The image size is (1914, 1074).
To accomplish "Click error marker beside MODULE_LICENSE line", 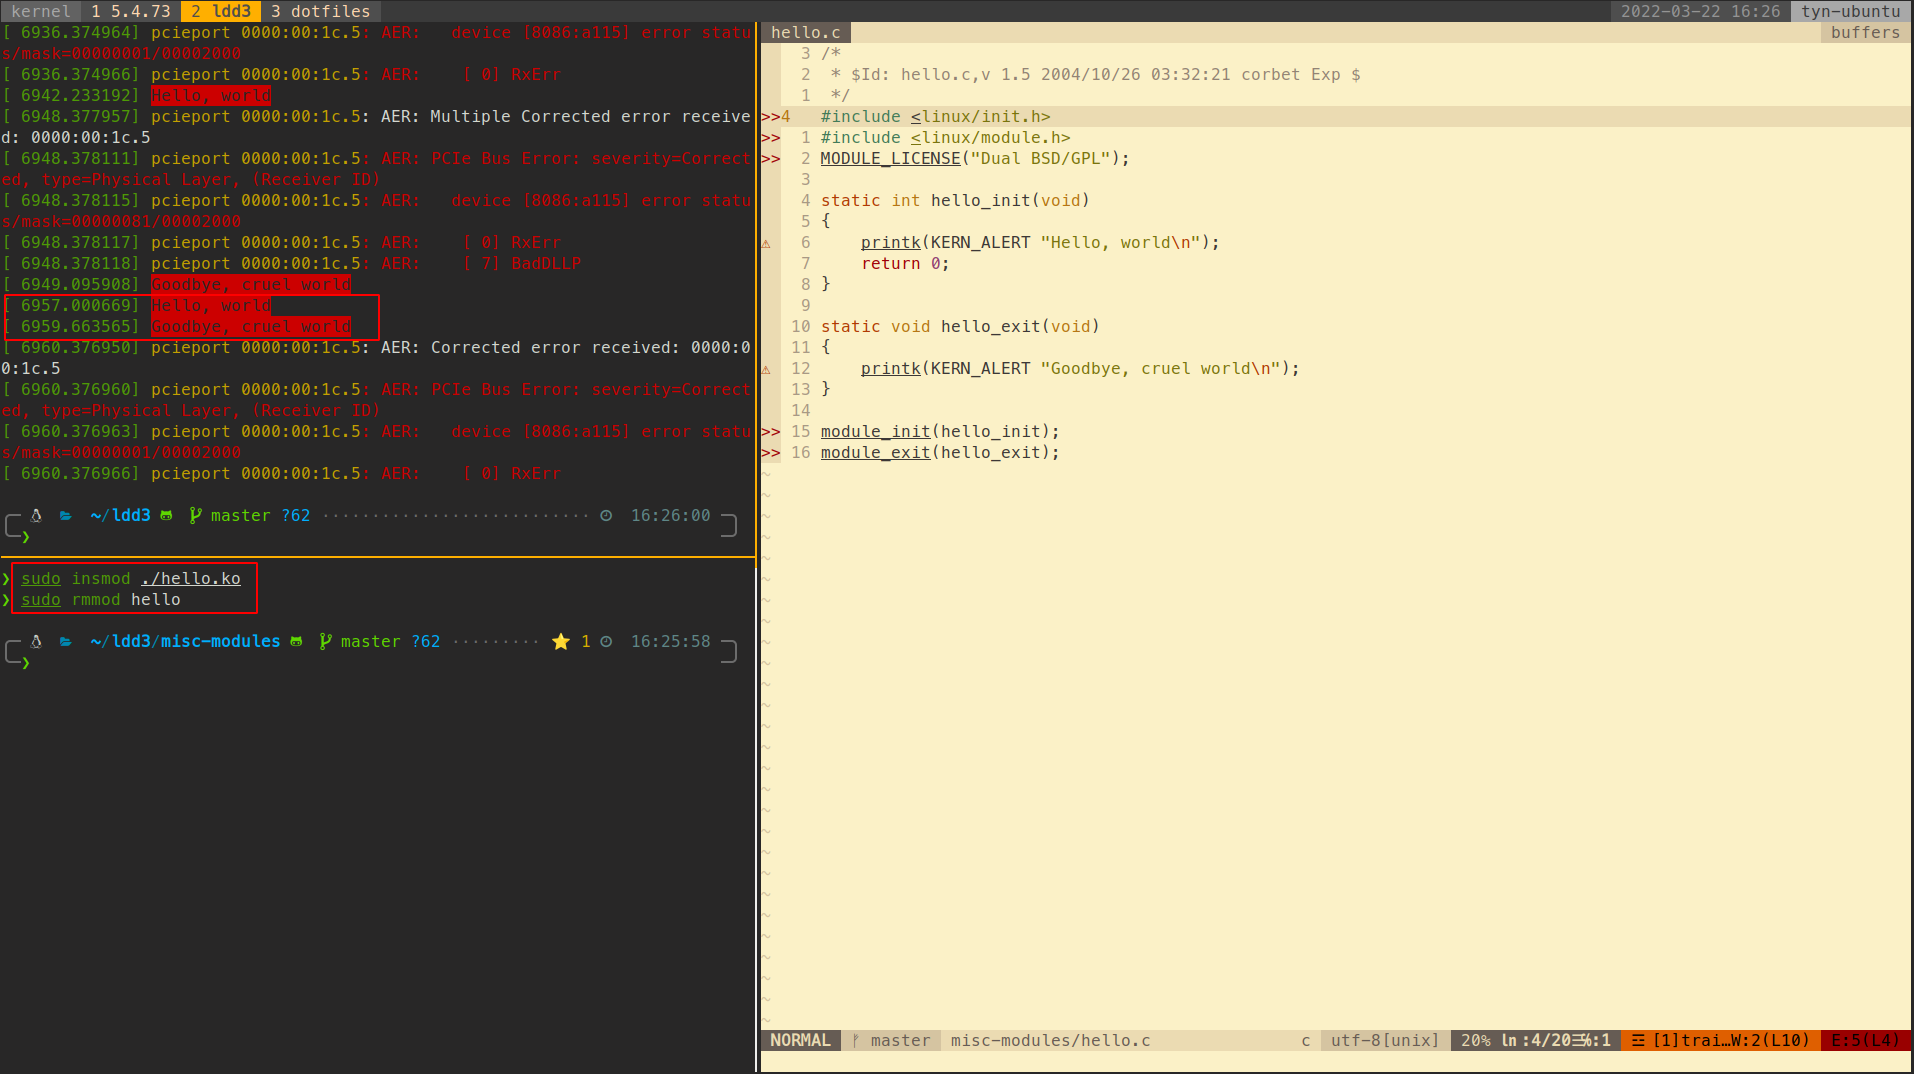I will coord(770,159).
